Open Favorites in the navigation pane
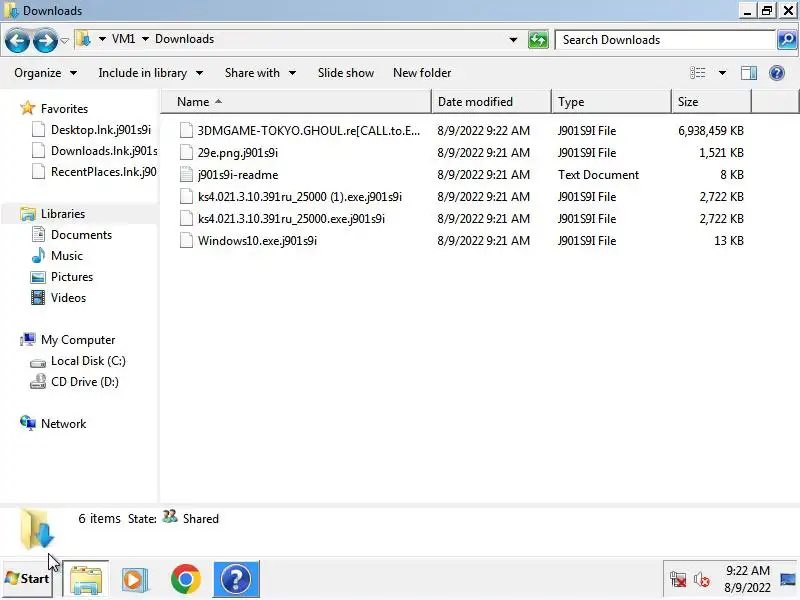Screen dimensions: 800x600 coord(64,109)
